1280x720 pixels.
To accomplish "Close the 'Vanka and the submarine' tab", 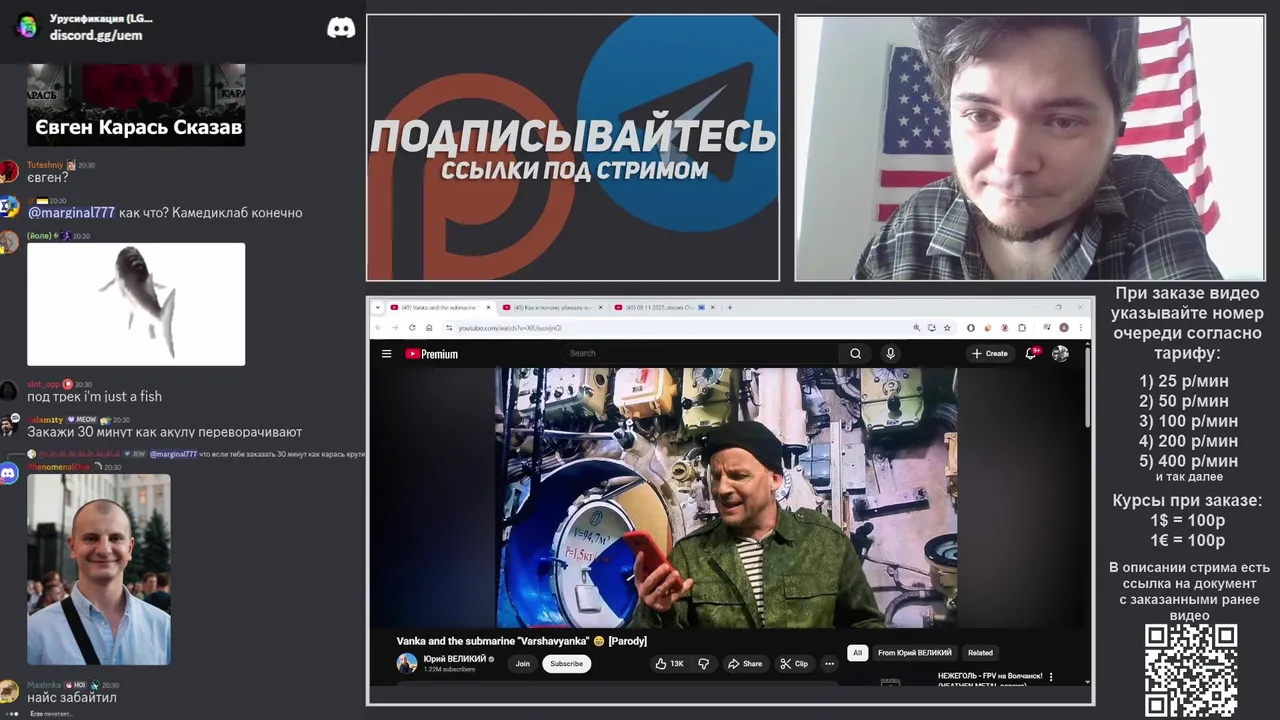I will tap(489, 308).
